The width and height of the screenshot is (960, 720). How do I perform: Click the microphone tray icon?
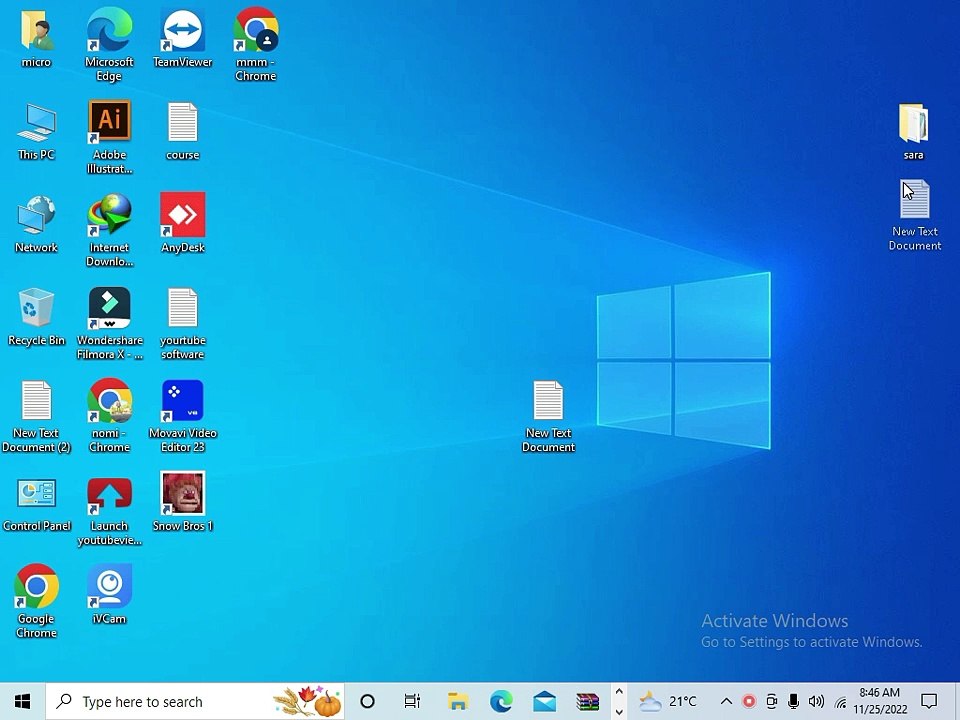[x=793, y=701]
